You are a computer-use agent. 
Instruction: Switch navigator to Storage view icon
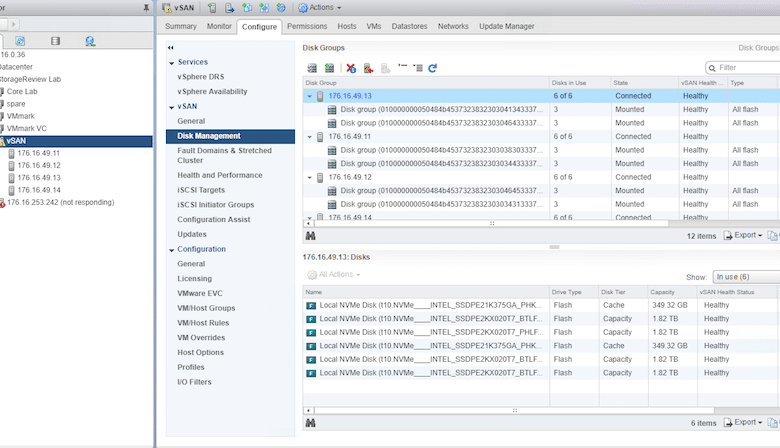coord(55,41)
